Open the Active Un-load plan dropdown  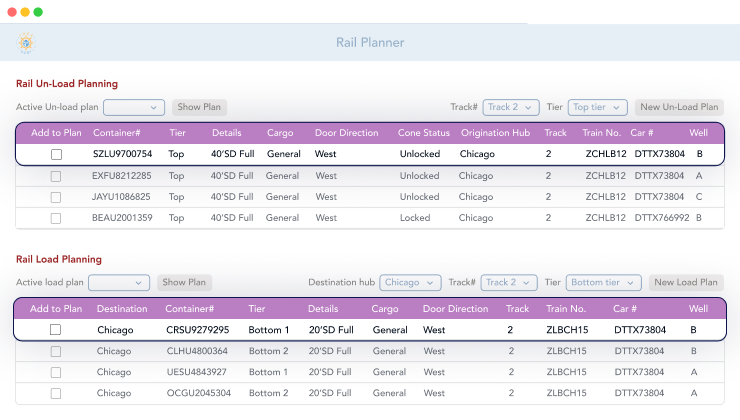[134, 107]
